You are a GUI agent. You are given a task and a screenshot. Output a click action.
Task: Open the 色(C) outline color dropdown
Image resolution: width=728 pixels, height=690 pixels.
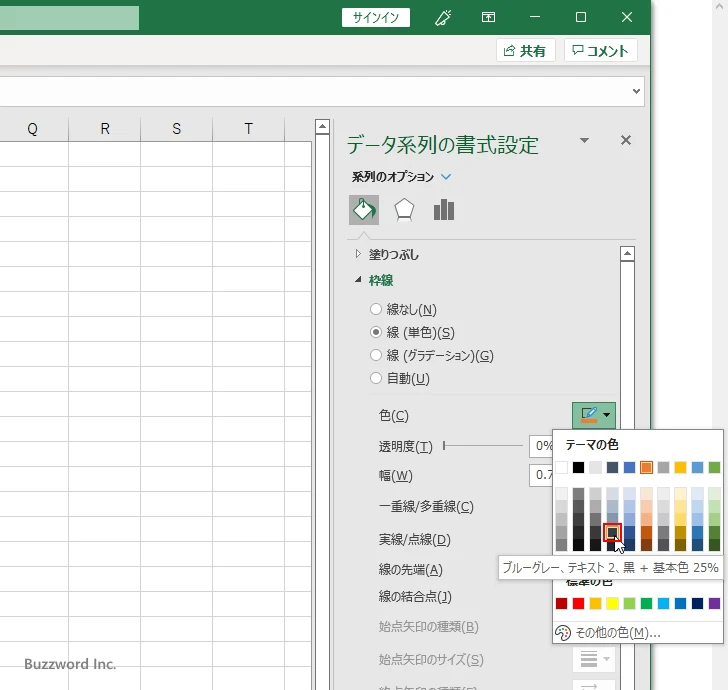coord(594,415)
